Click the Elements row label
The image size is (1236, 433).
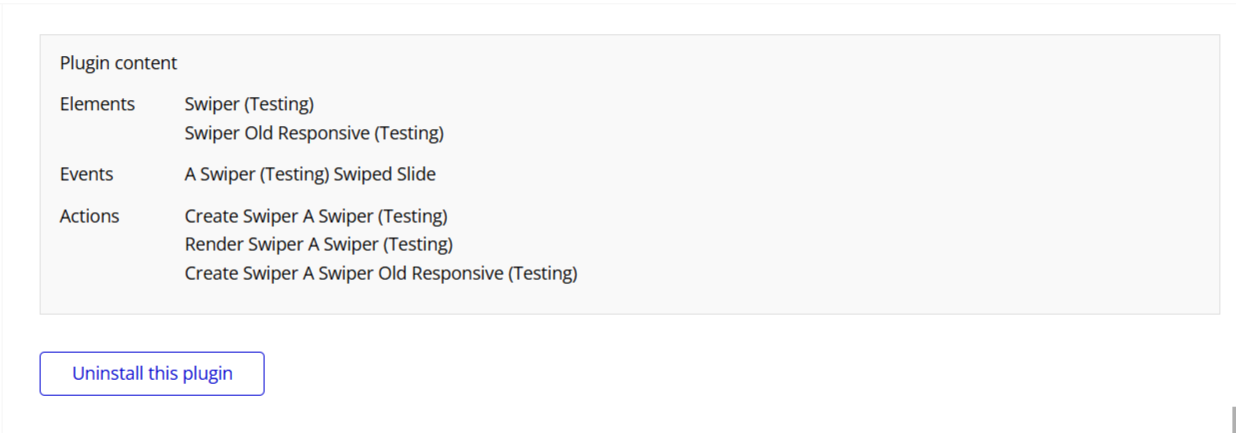point(97,104)
